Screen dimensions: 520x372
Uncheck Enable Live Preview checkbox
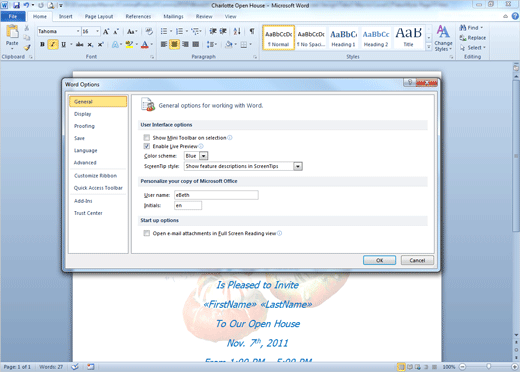tap(147, 146)
